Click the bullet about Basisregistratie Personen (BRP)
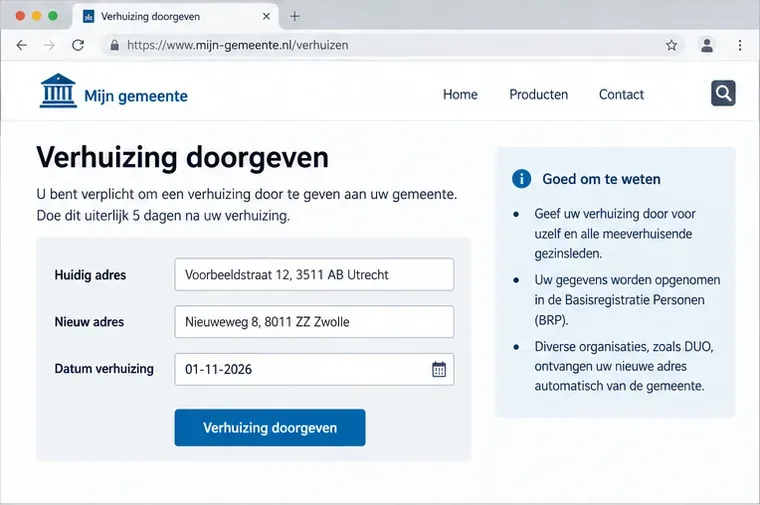 click(627, 300)
